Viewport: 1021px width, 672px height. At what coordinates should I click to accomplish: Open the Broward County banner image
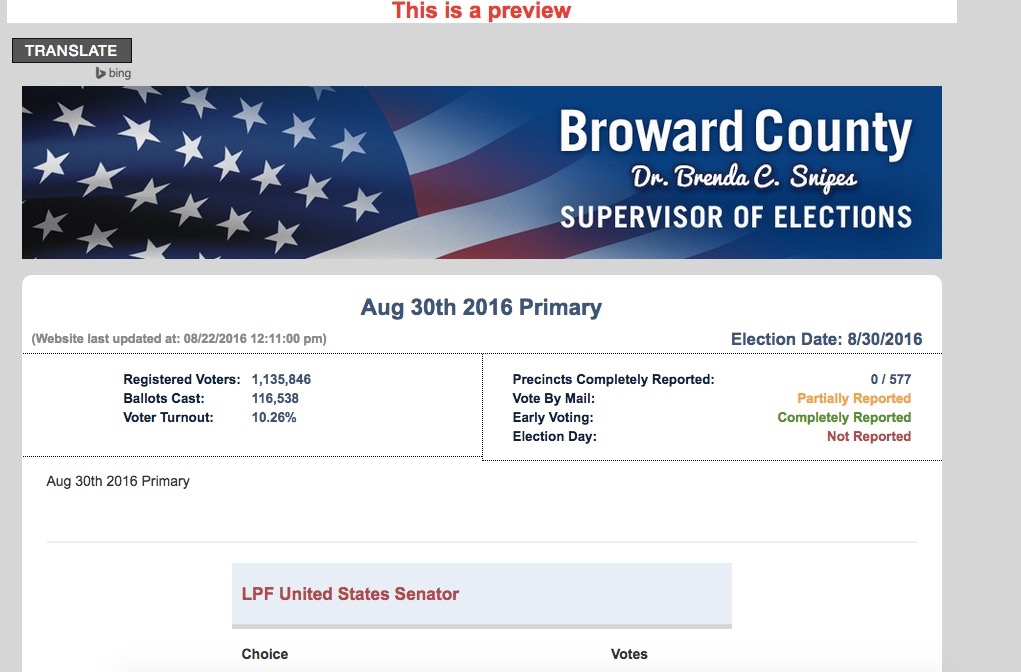coord(482,173)
